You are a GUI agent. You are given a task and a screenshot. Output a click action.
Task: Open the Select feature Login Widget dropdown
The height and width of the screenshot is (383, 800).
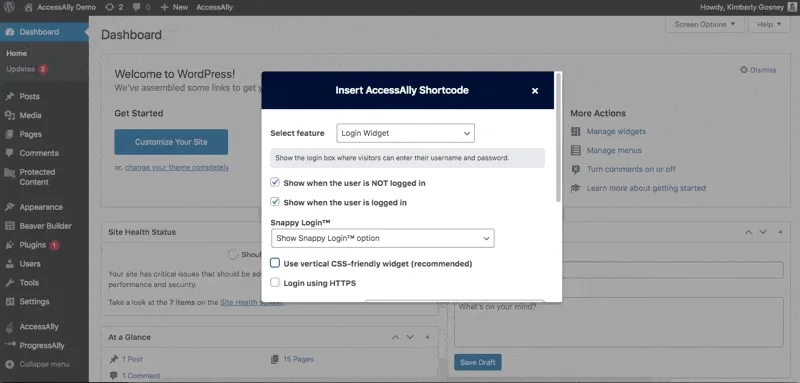point(406,133)
